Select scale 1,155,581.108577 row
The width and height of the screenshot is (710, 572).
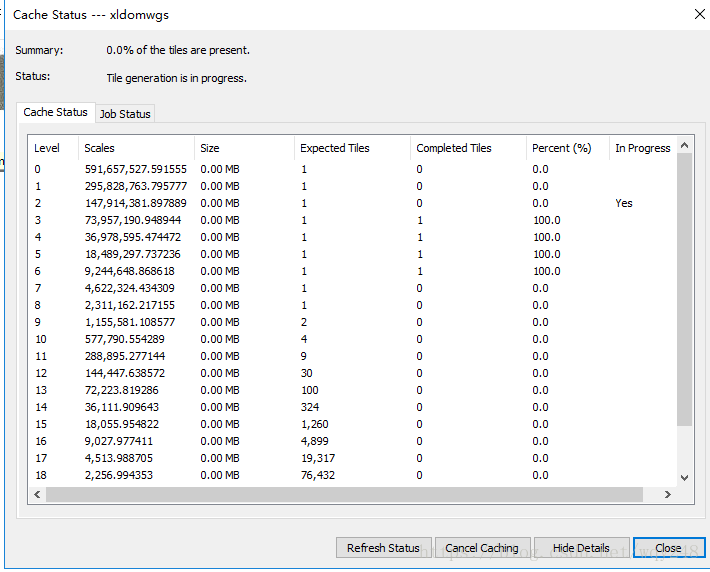[x=352, y=322]
